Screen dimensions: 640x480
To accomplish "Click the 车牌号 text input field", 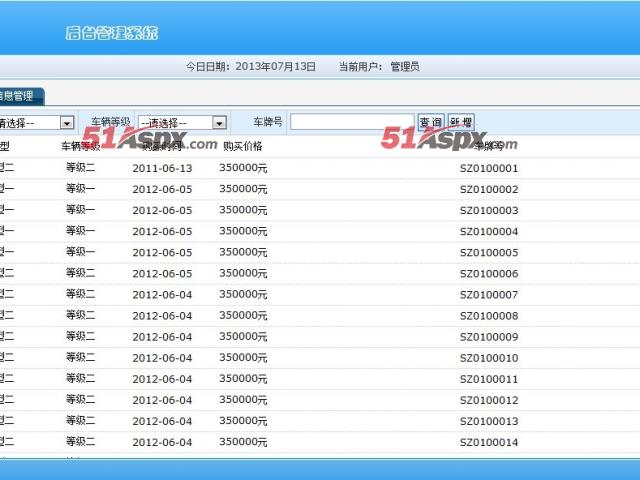I will [x=352, y=122].
